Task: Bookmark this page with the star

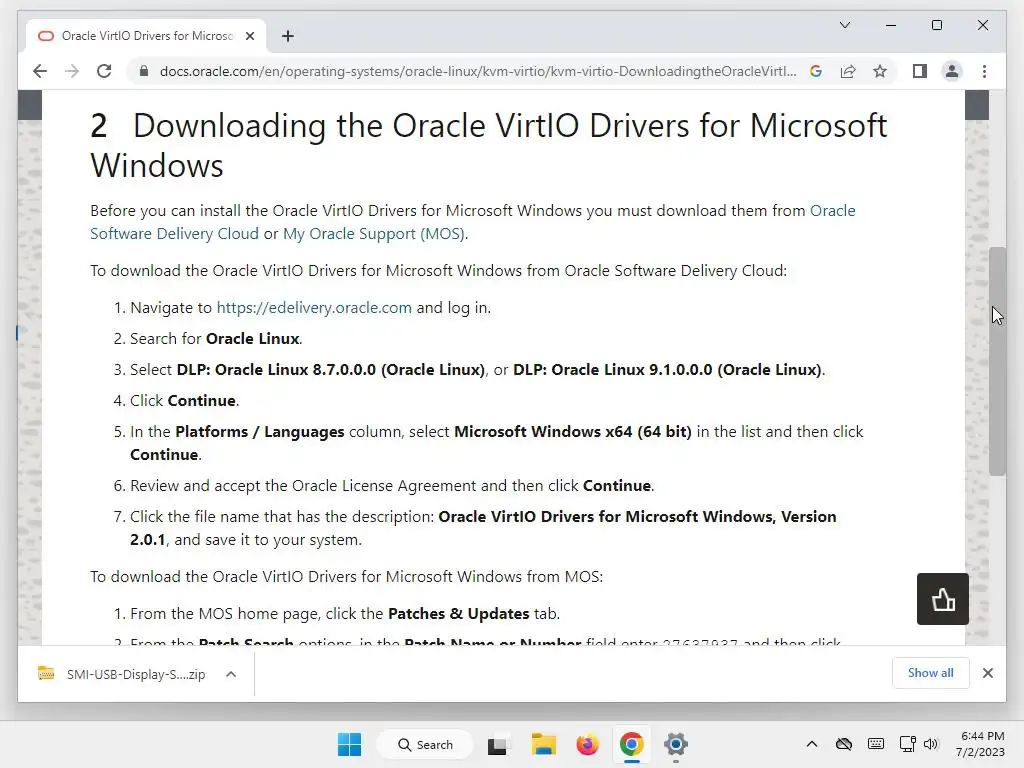Action: click(880, 71)
